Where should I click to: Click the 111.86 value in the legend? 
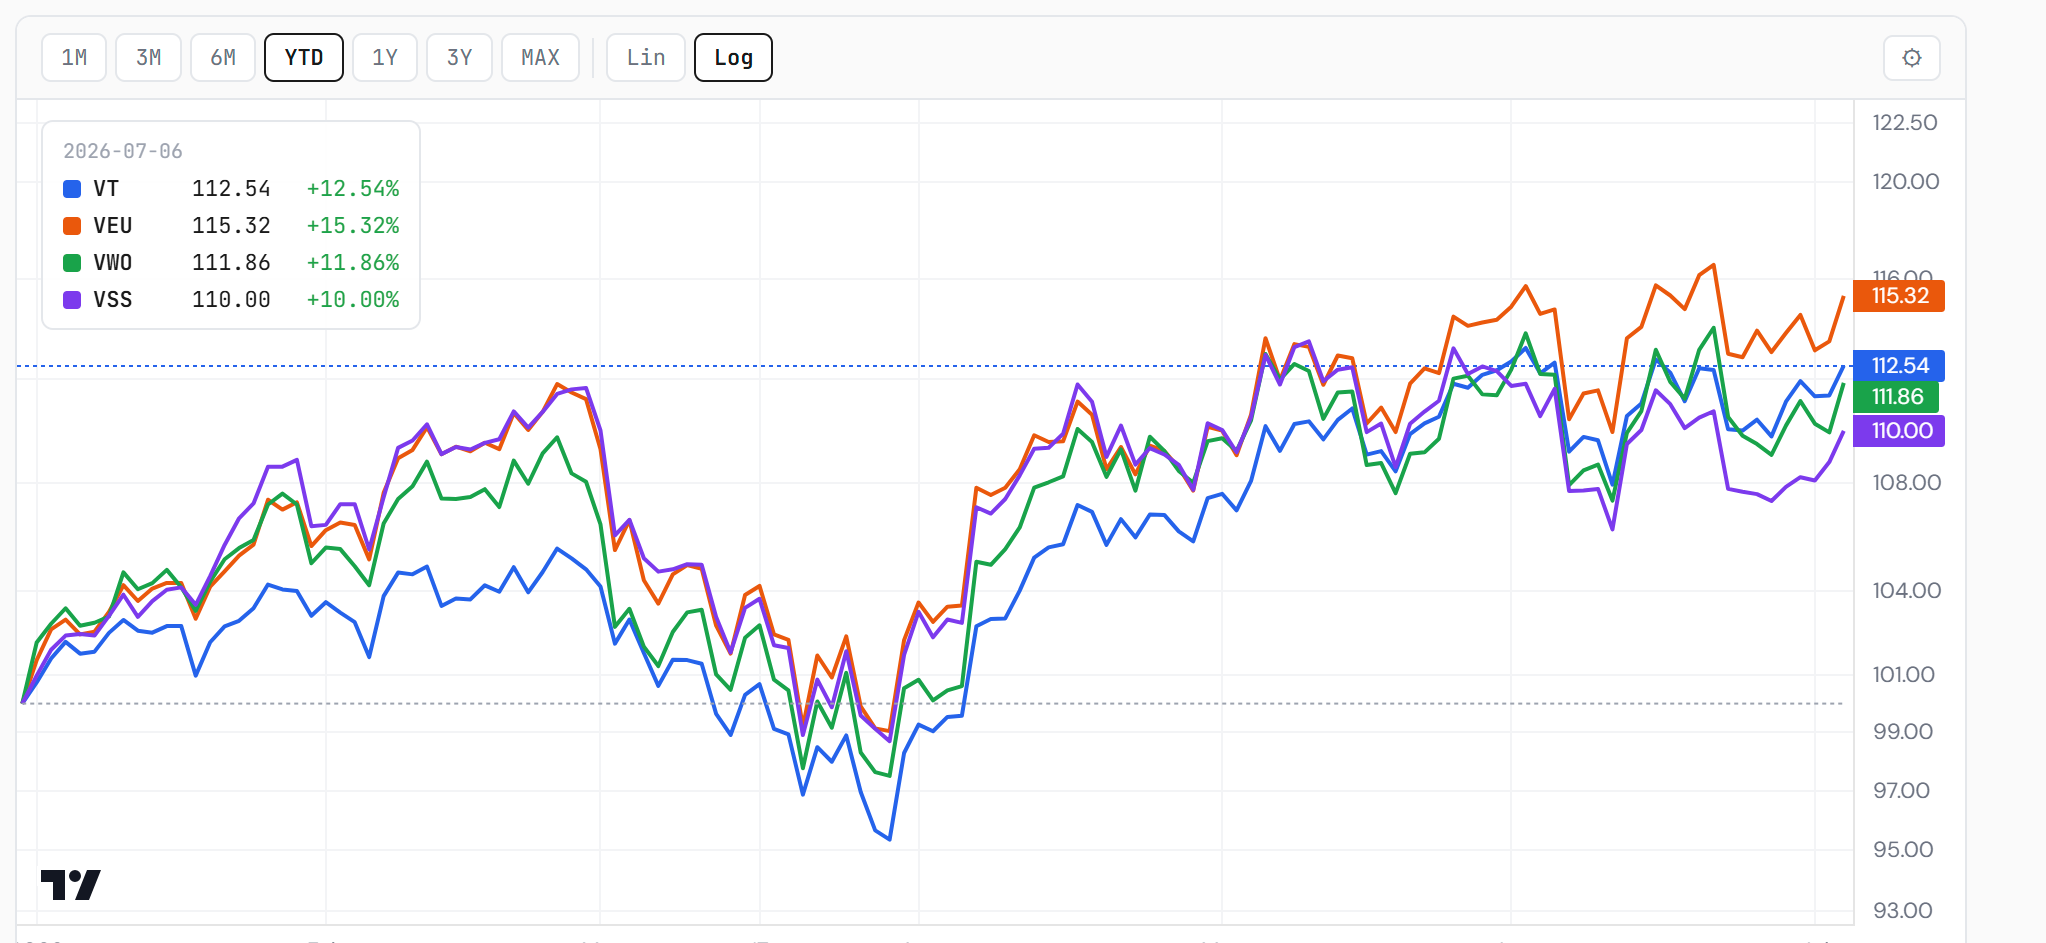231,263
